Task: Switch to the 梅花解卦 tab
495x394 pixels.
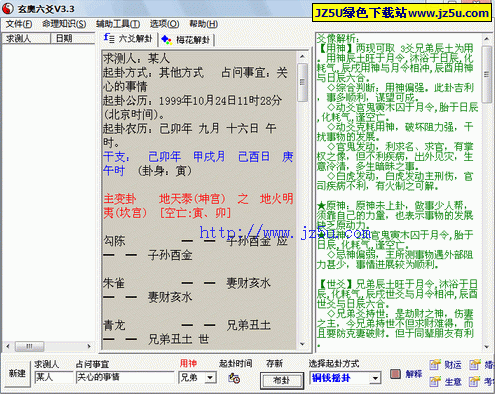Action: point(186,40)
